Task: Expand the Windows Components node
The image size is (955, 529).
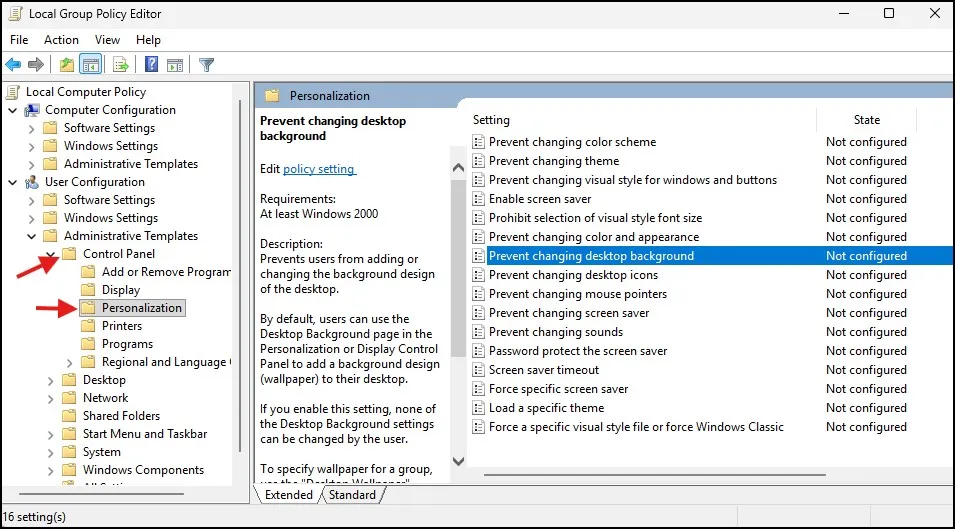Action: (x=51, y=471)
